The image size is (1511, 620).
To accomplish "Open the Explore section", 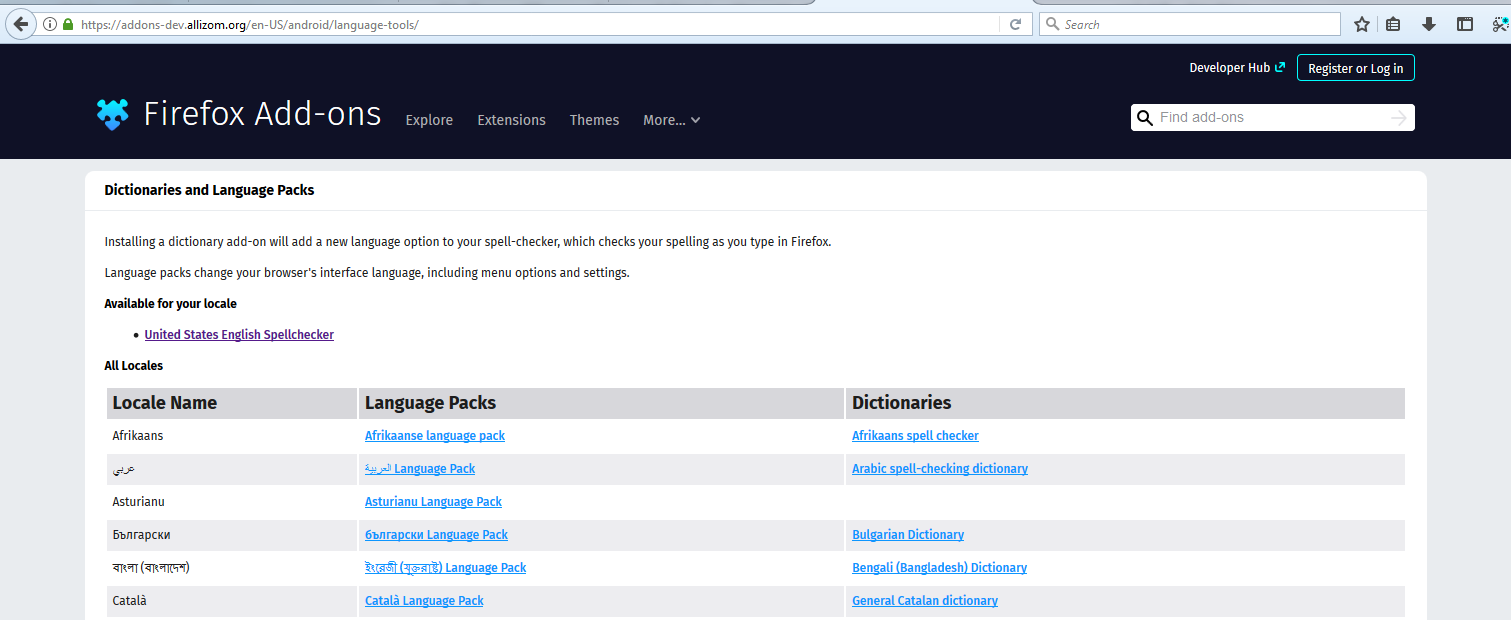I will tap(429, 120).
